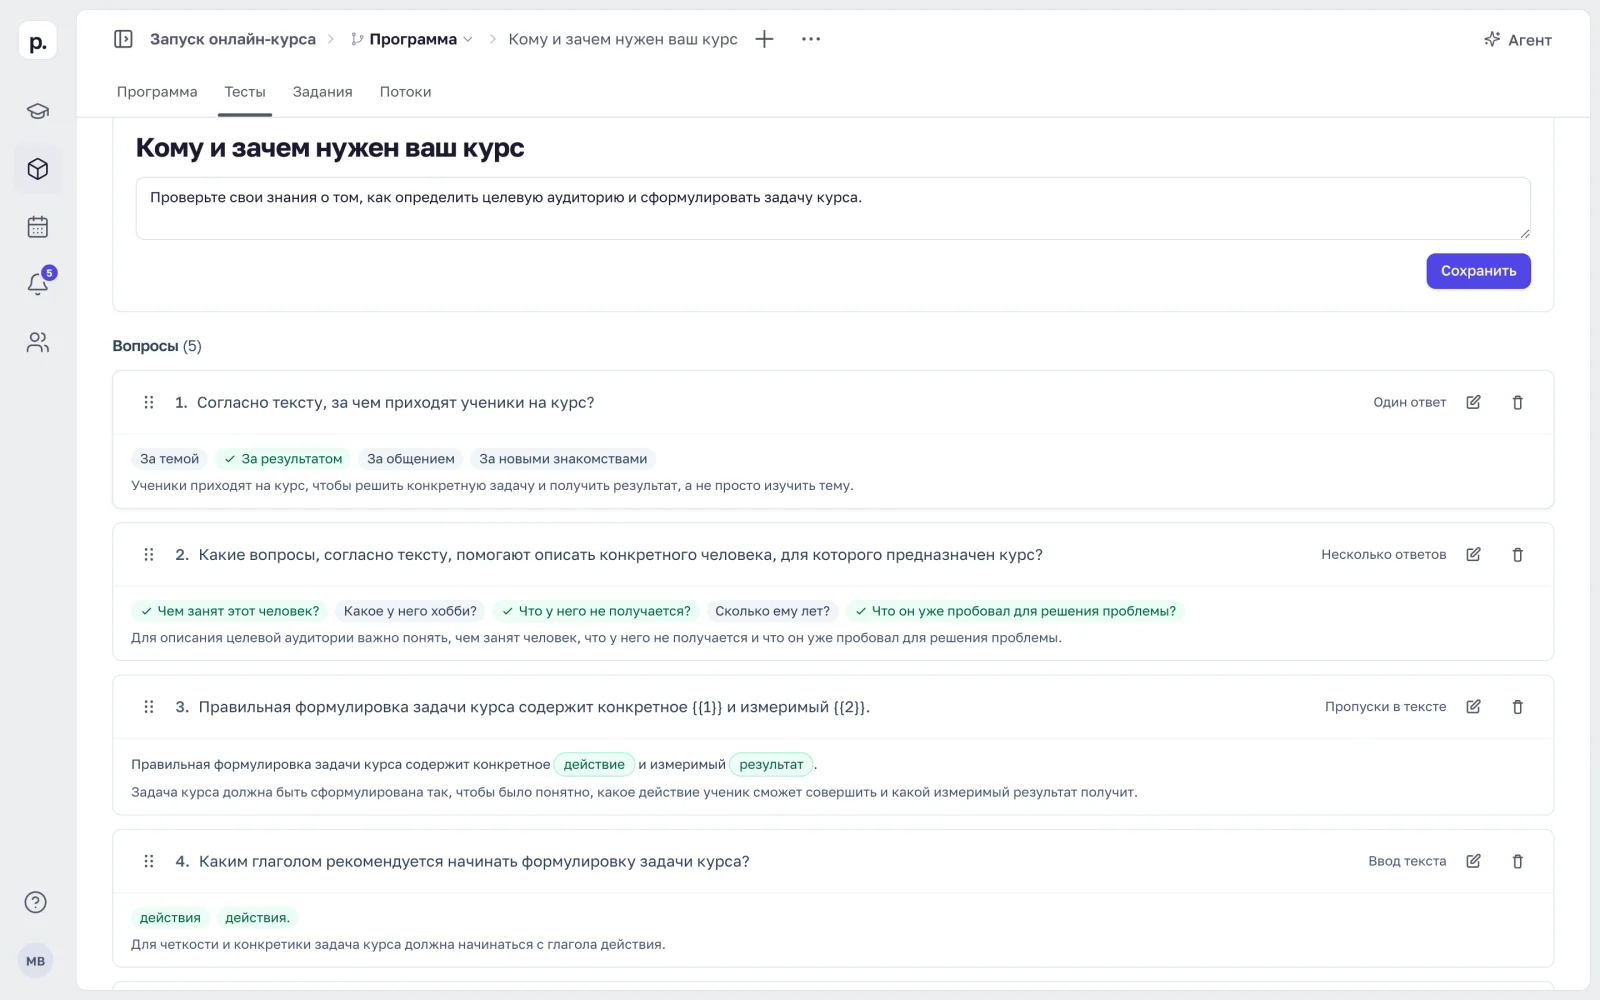
Task: Edit question 1 about why students come
Action: 1473,402
